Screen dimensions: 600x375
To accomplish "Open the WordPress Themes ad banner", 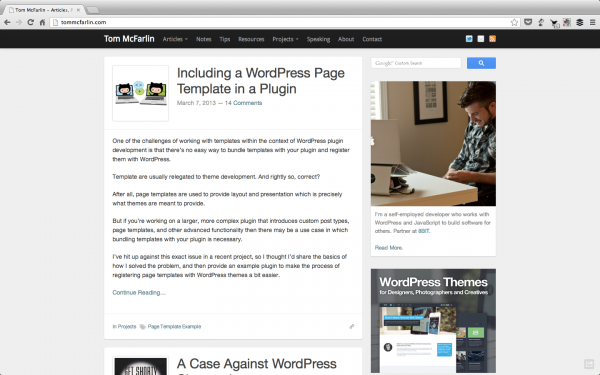I will pos(433,321).
